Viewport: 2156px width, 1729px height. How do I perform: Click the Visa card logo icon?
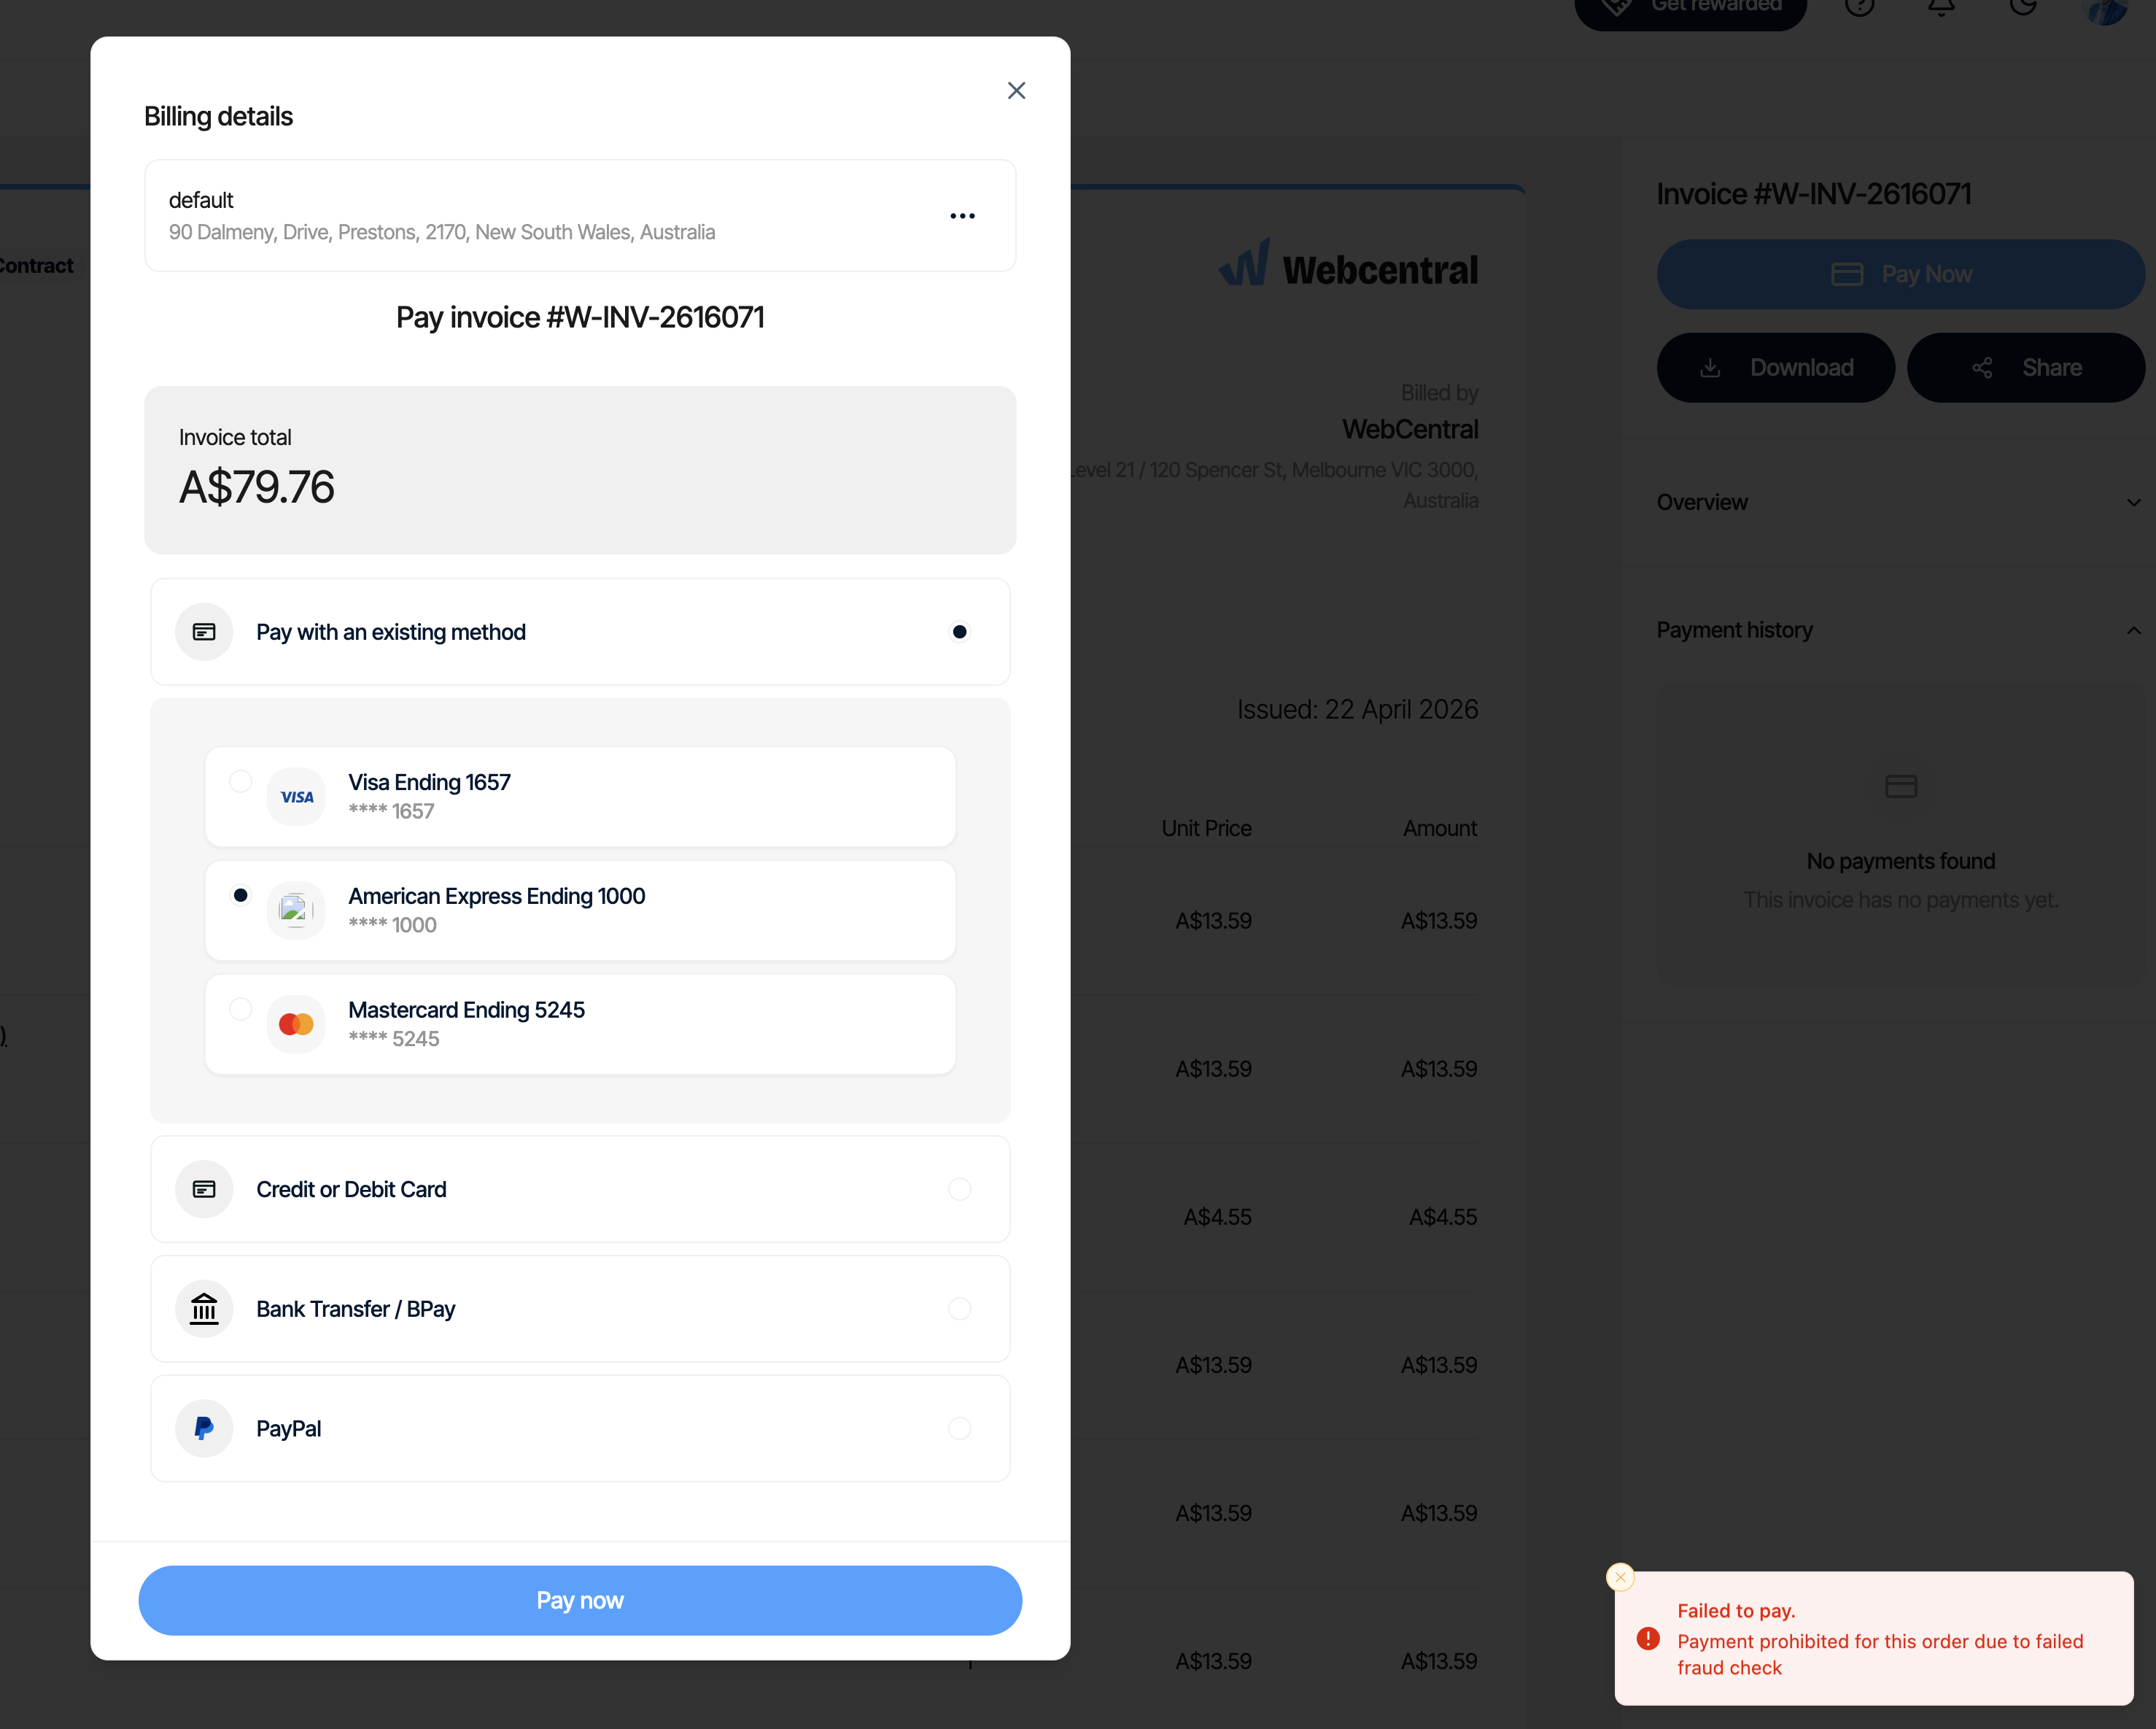click(296, 797)
